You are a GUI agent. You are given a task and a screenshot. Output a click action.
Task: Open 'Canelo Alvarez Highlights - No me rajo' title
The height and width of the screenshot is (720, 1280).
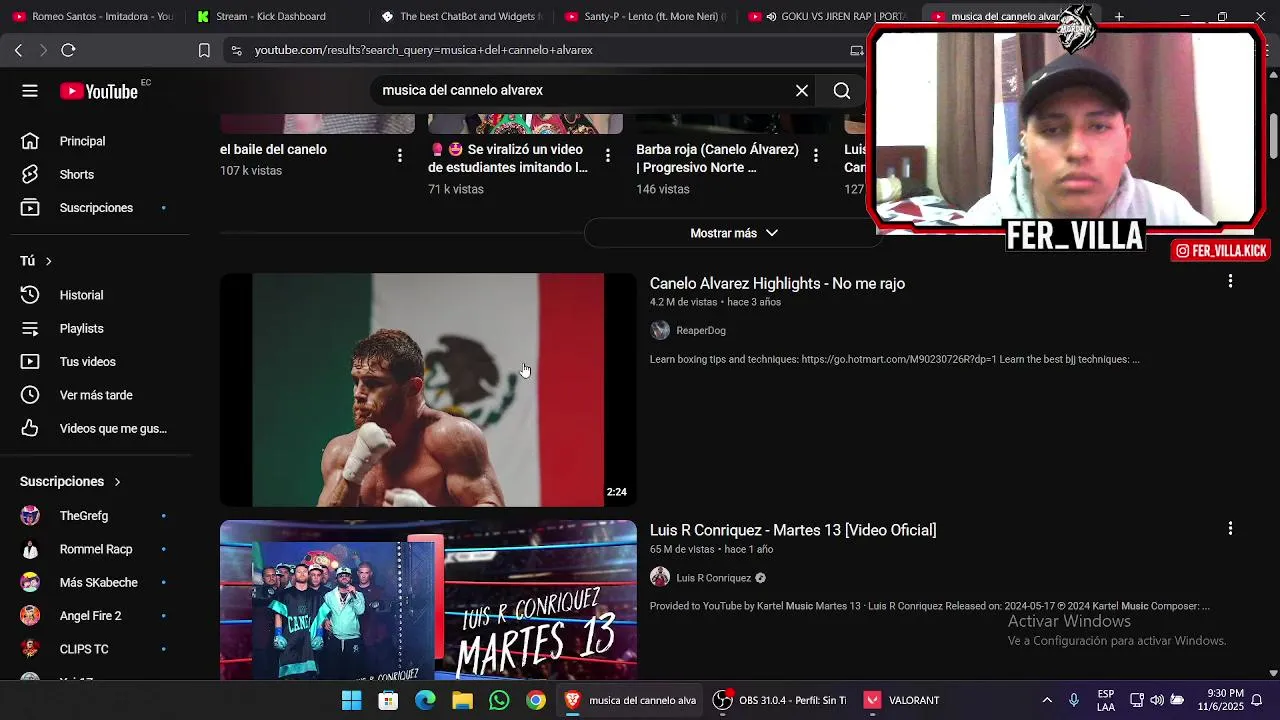click(x=777, y=283)
